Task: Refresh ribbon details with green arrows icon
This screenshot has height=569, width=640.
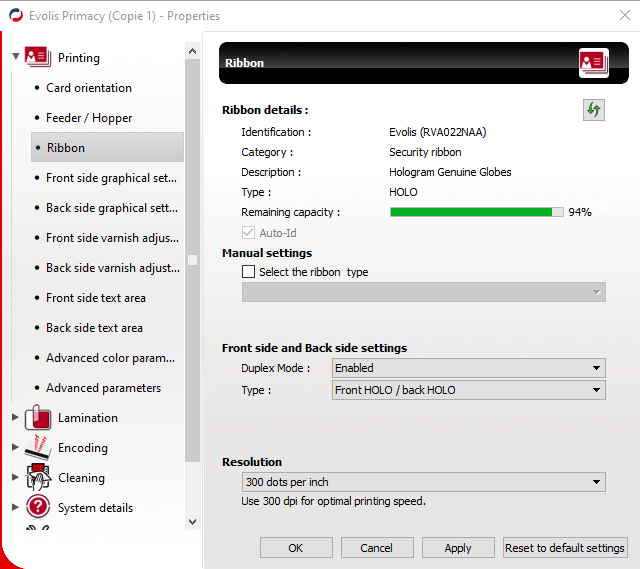Action: point(593,110)
